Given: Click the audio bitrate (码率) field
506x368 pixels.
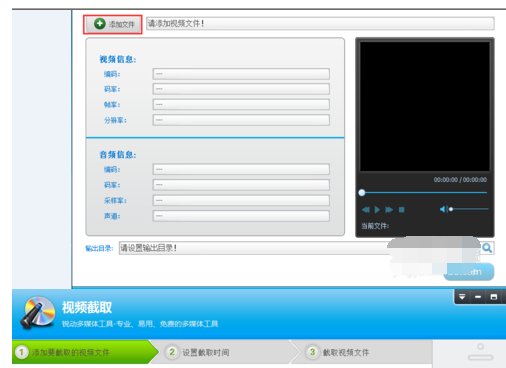Looking at the screenshot, I should coord(241,185).
